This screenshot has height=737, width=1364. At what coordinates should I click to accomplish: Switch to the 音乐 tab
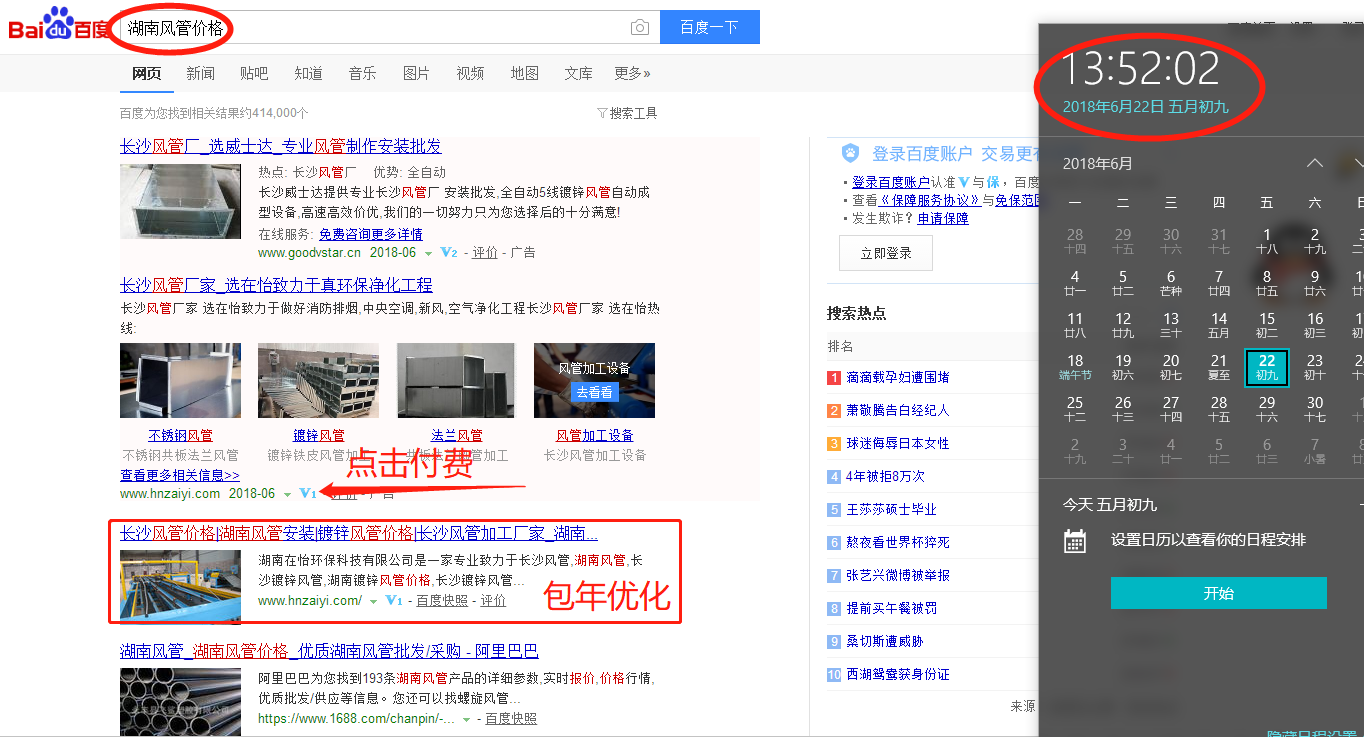(x=362, y=73)
